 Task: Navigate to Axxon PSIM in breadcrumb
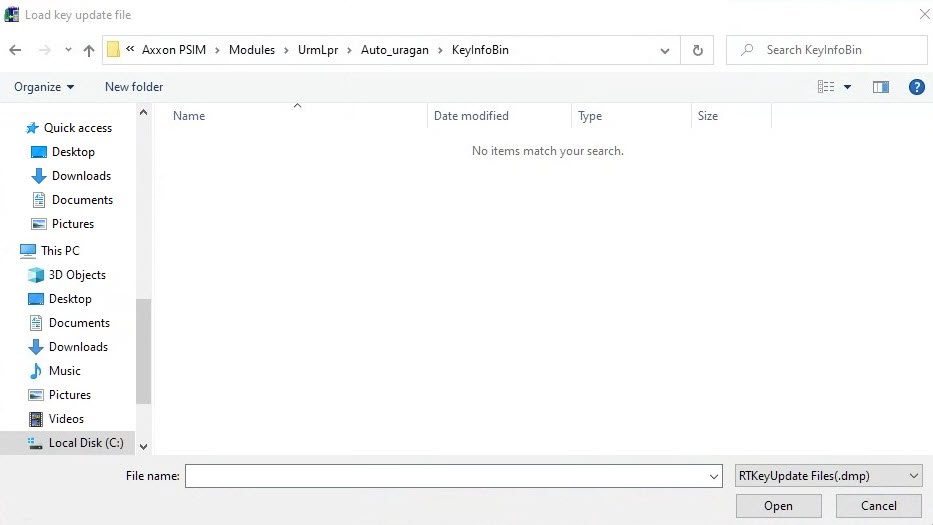(174, 50)
